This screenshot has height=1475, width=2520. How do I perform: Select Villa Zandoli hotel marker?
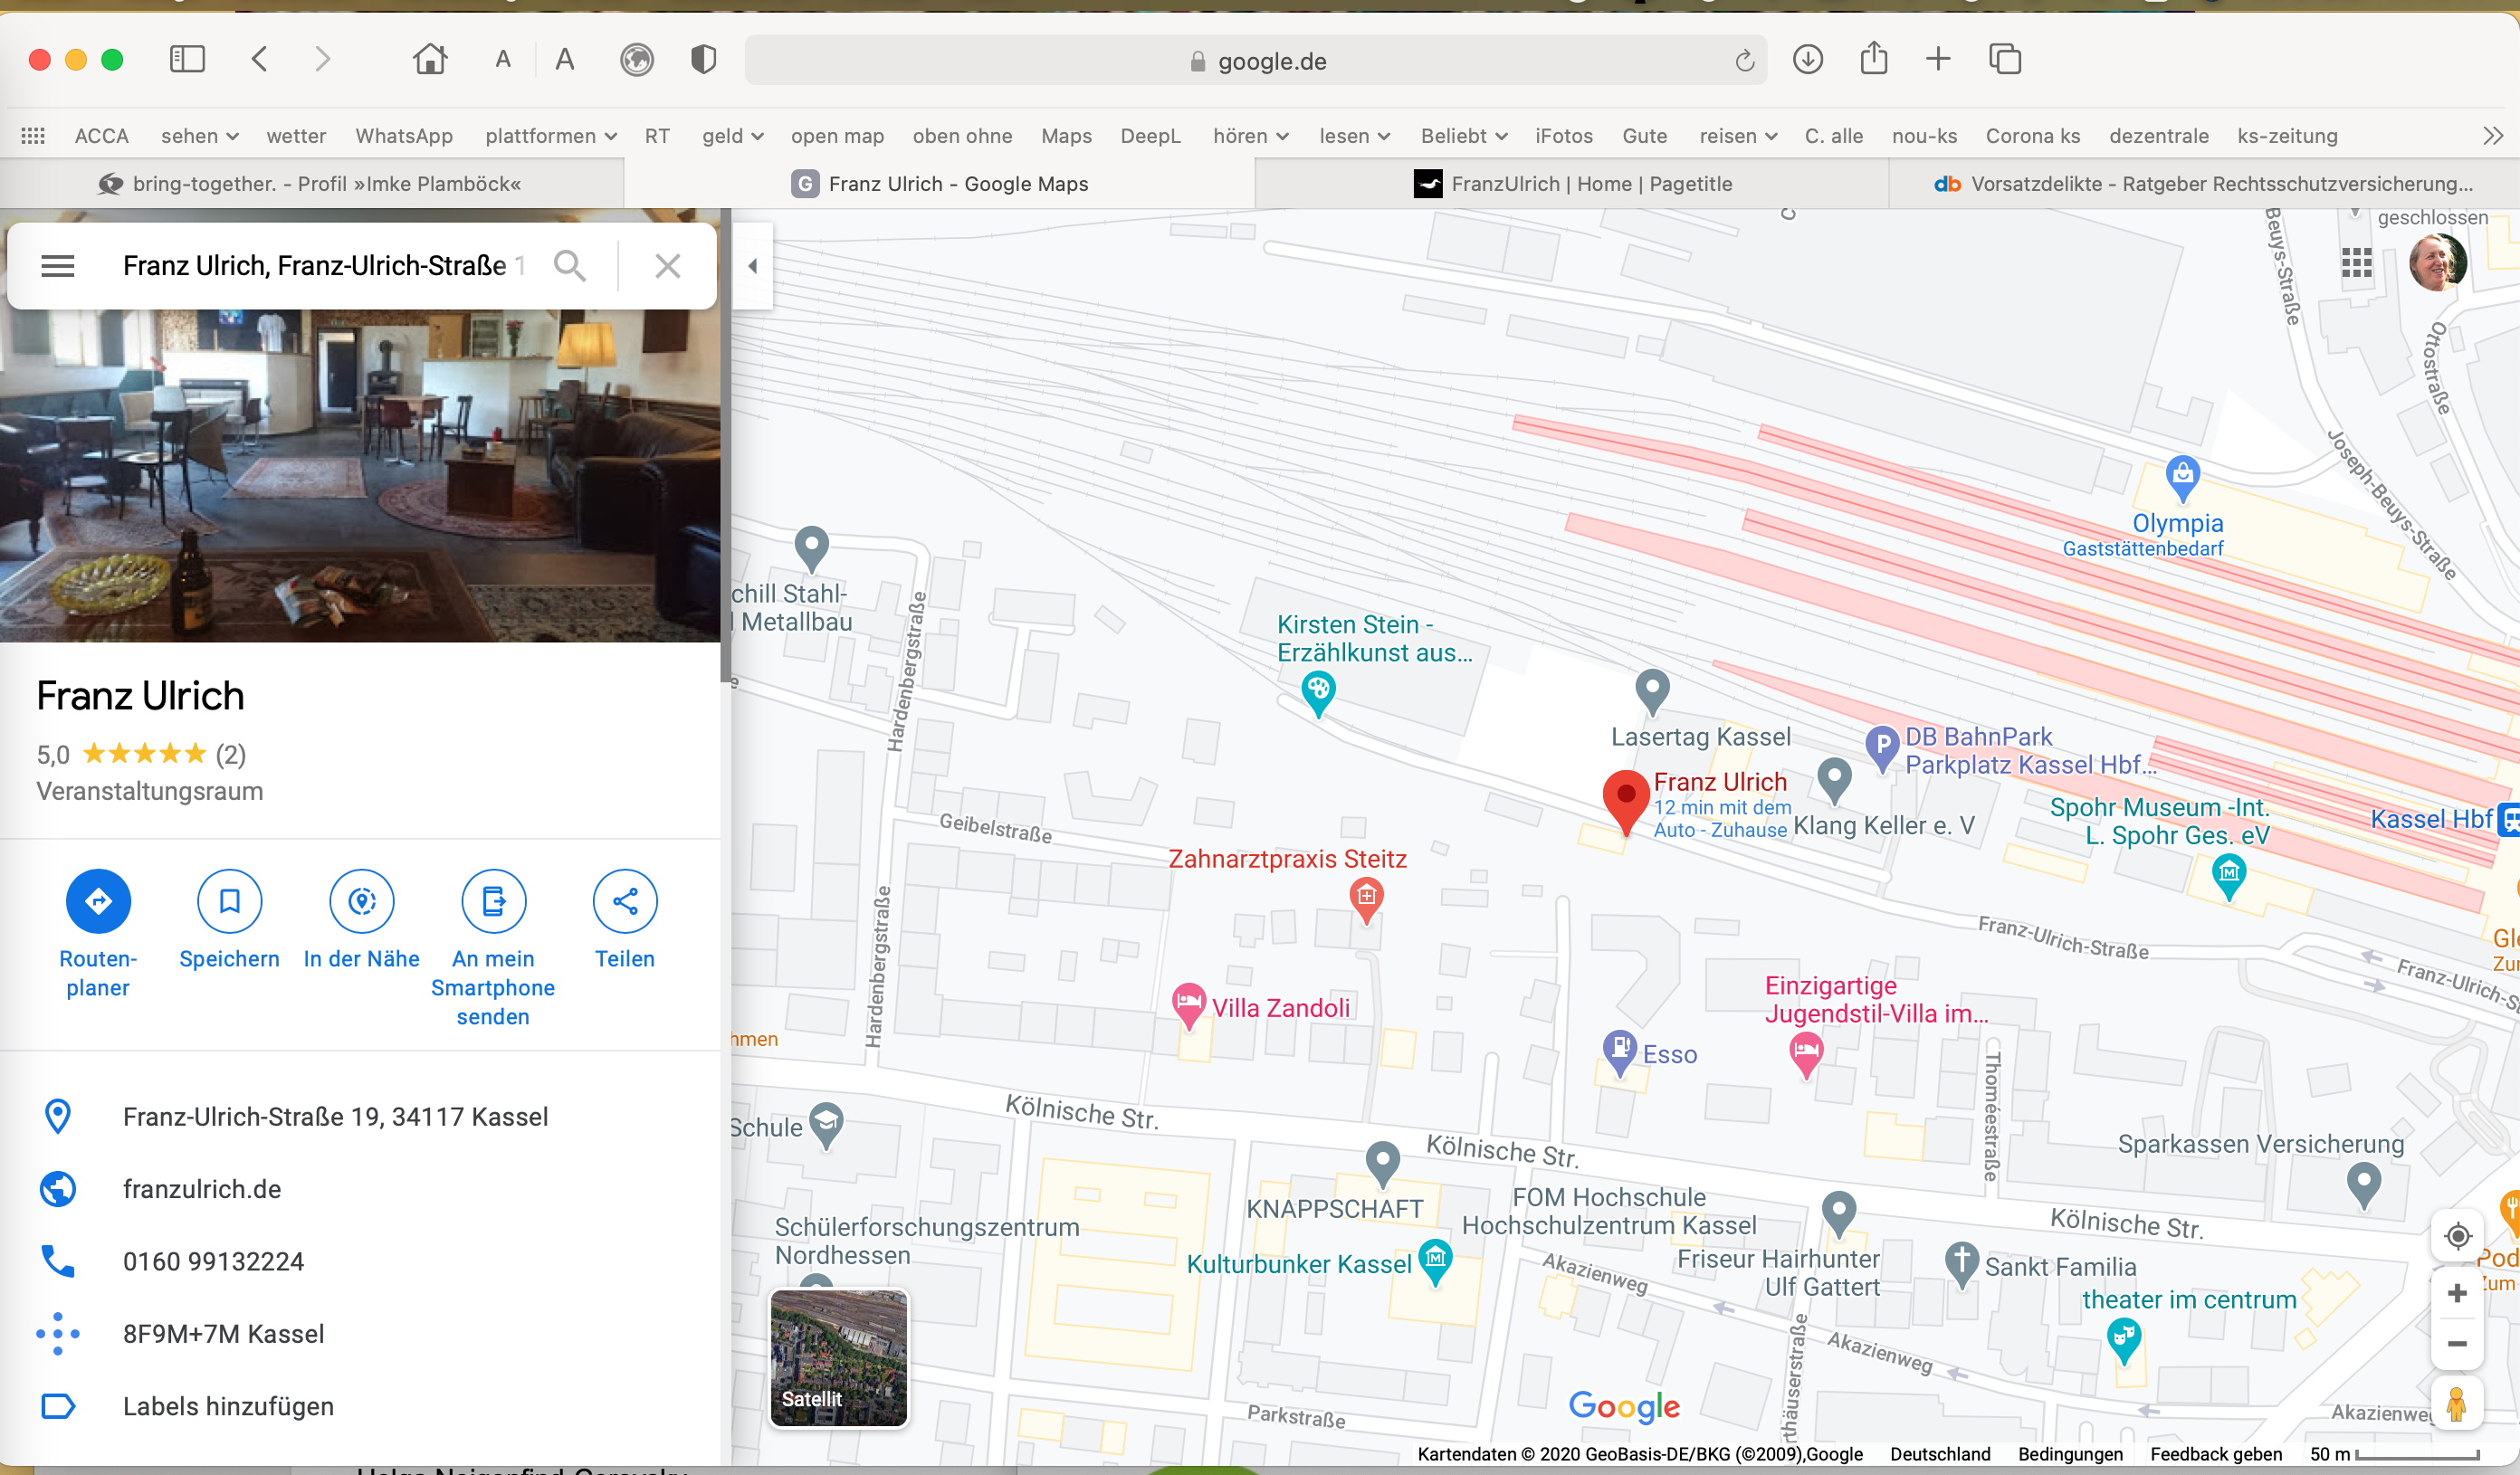pos(1188,1005)
